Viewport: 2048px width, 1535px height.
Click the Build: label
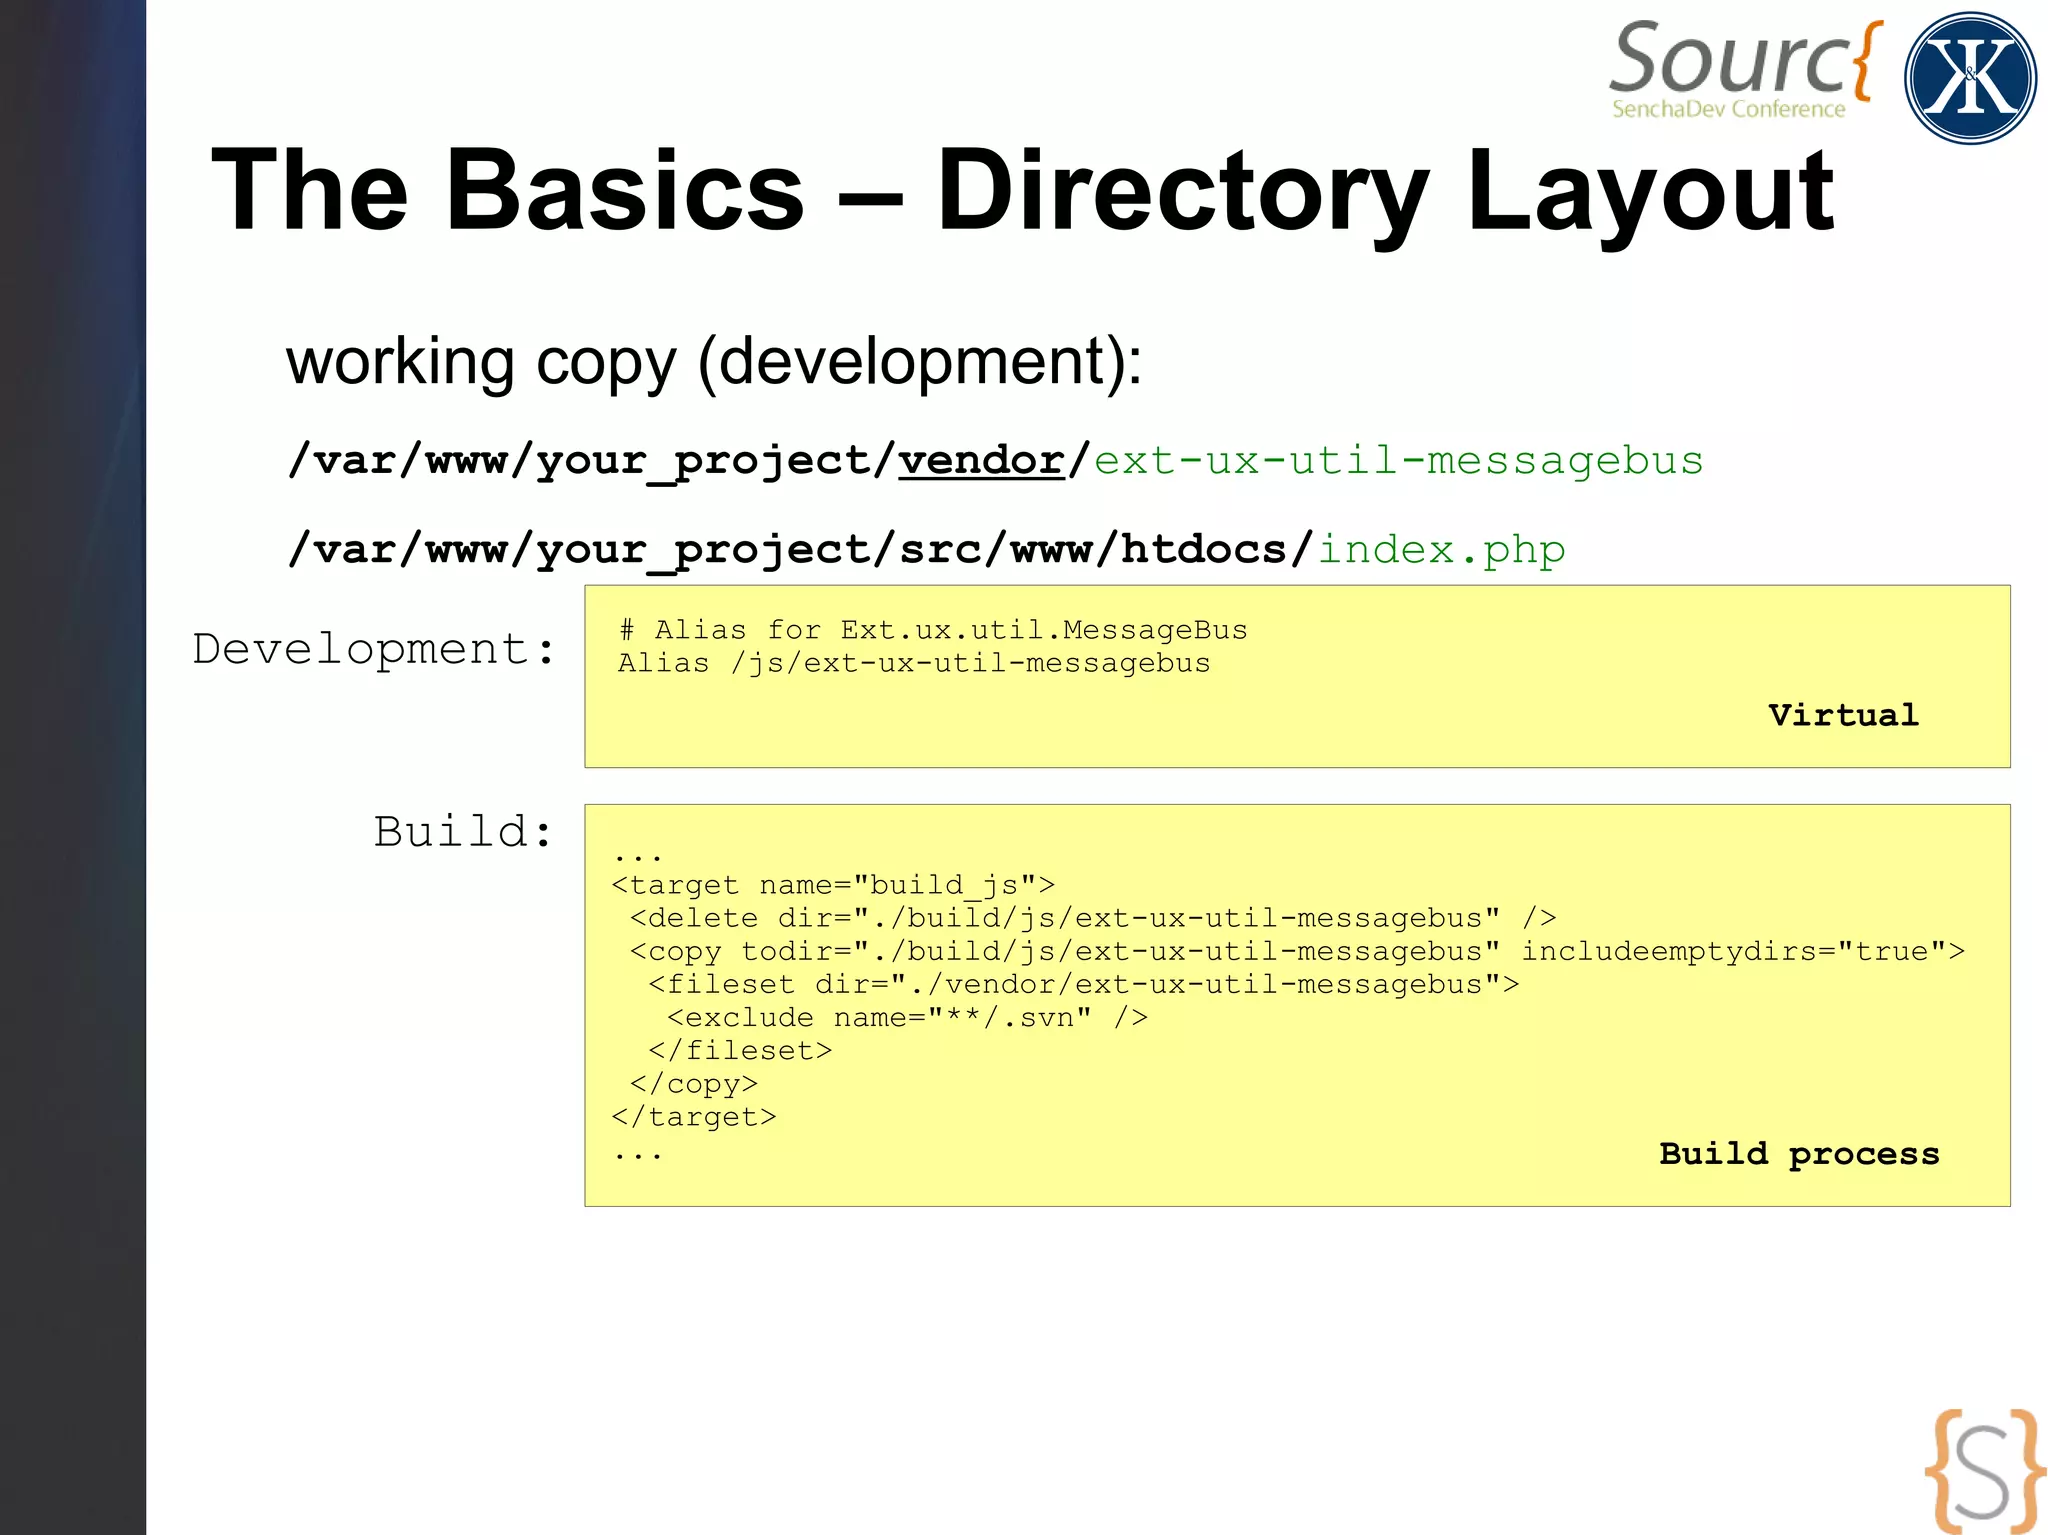click(x=463, y=832)
